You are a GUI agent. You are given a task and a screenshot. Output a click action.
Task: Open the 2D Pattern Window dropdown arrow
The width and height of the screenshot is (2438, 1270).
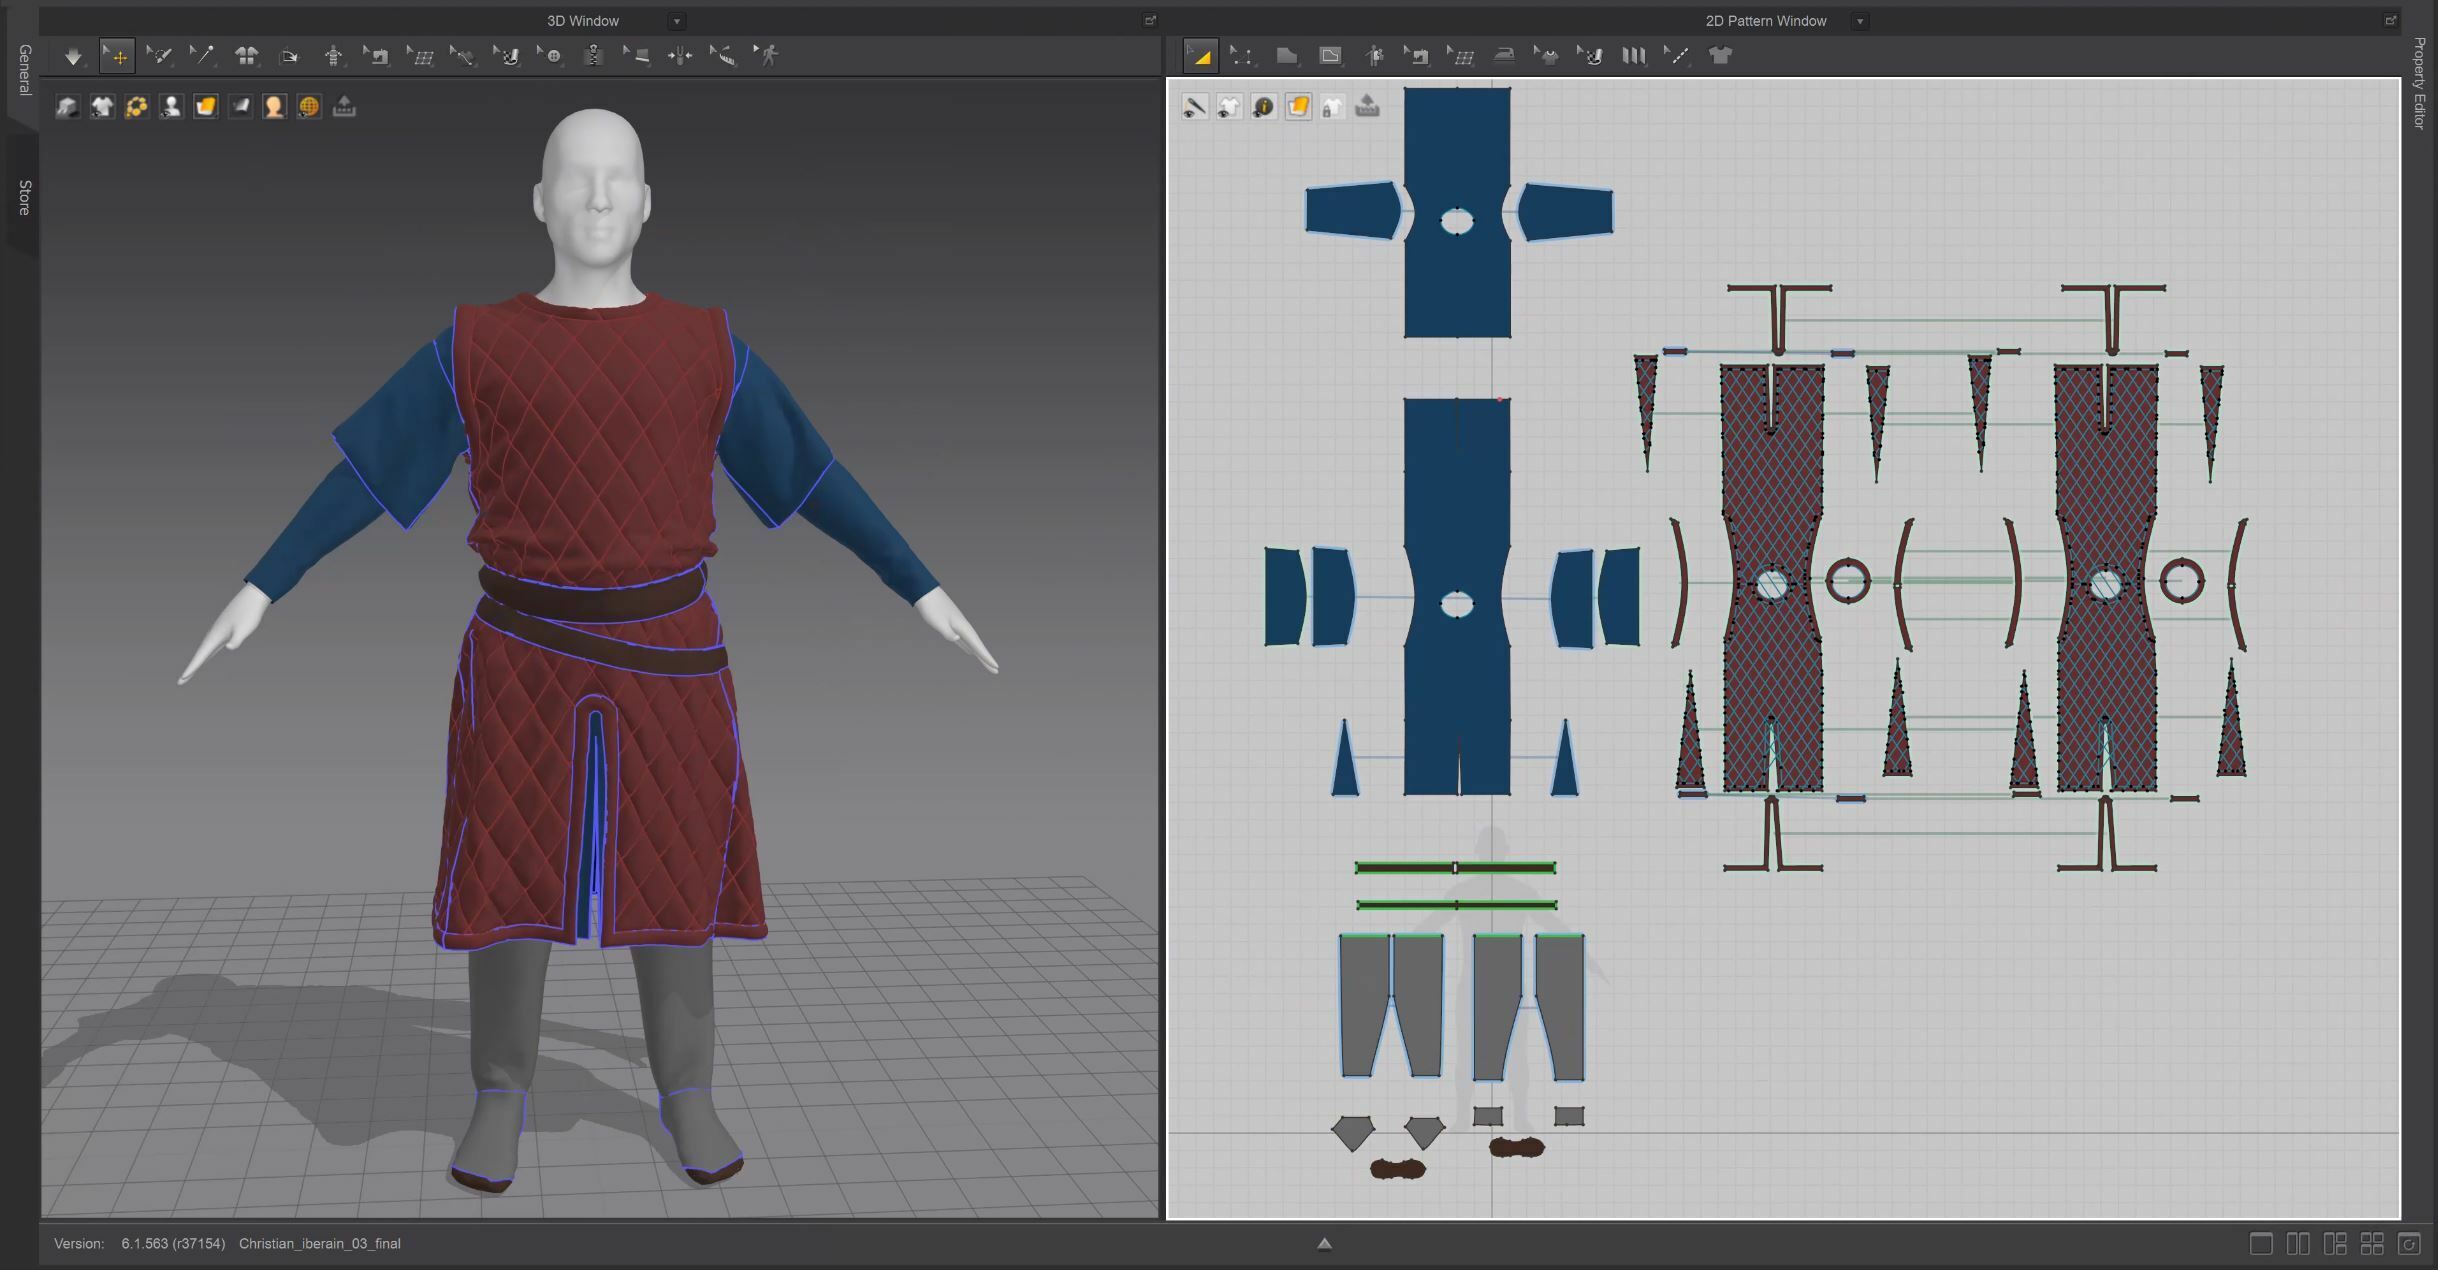[x=1860, y=21]
